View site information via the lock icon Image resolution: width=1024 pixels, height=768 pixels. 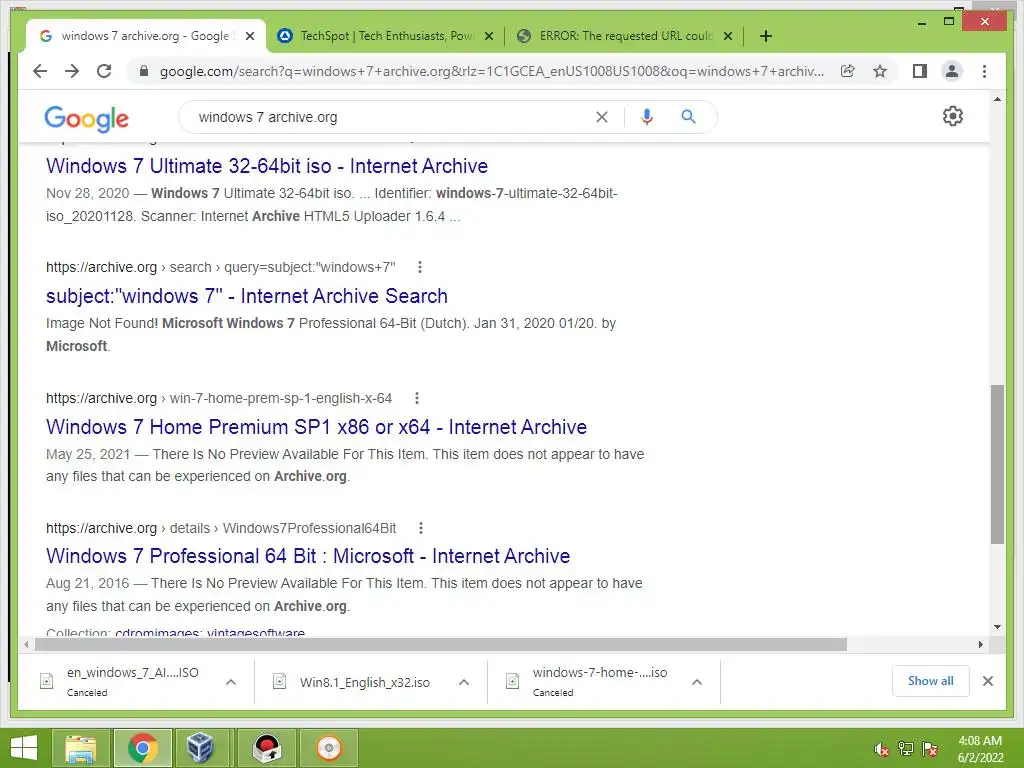click(144, 71)
